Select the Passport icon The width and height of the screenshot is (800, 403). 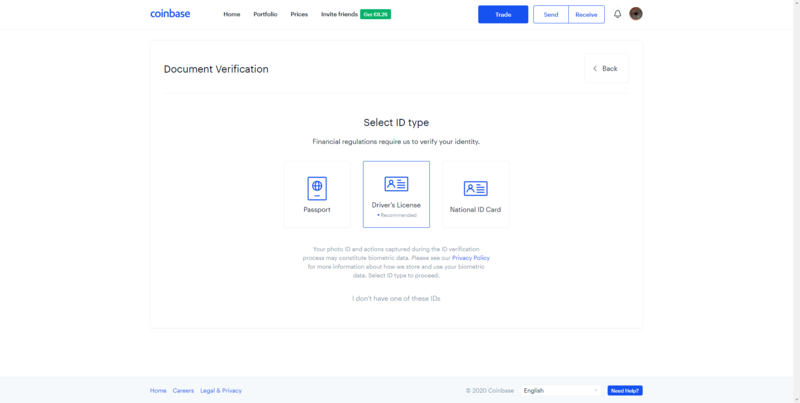(317, 188)
